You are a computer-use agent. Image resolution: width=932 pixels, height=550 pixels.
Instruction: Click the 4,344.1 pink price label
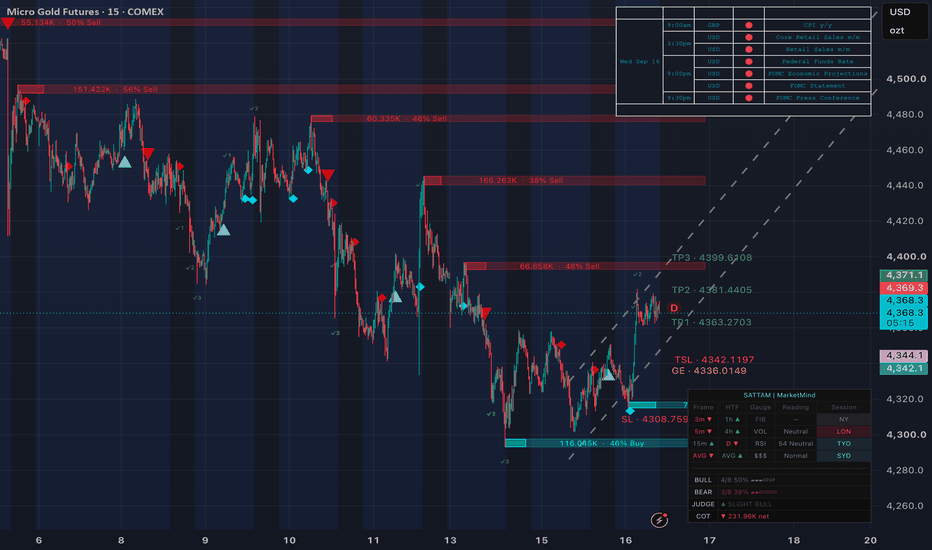point(903,356)
